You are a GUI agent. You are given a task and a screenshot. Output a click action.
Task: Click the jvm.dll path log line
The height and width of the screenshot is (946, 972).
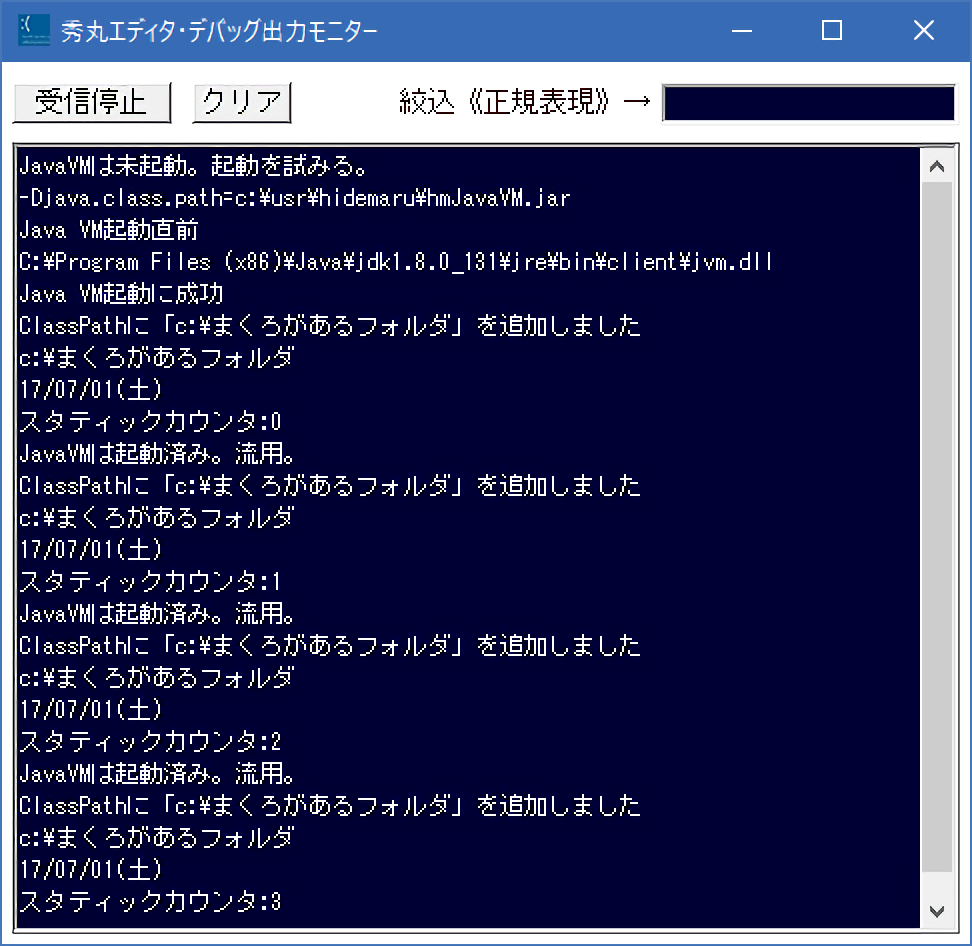(x=395, y=262)
